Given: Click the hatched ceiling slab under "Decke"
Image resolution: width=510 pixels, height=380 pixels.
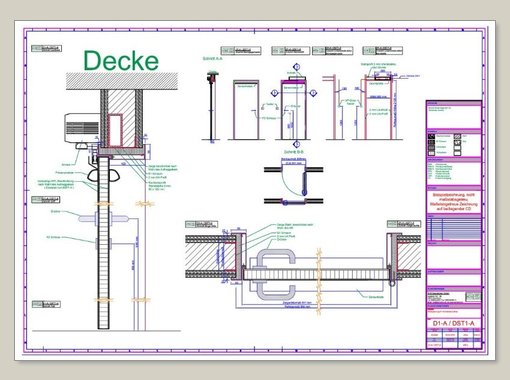Looking at the screenshot, I should (122, 81).
